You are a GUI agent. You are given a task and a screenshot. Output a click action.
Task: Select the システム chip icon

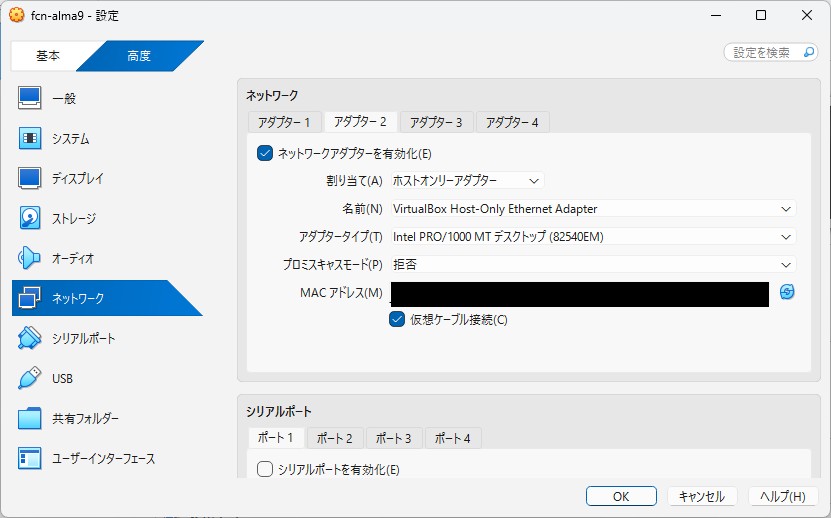(x=30, y=138)
